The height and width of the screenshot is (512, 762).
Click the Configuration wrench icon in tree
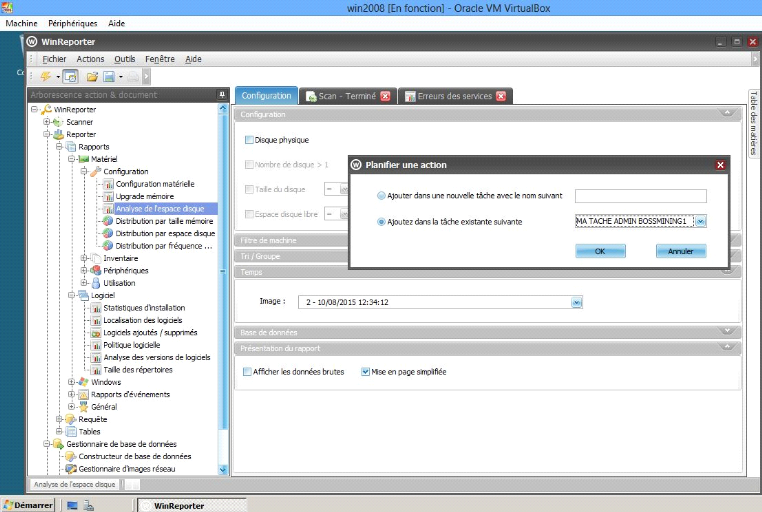tap(96, 171)
